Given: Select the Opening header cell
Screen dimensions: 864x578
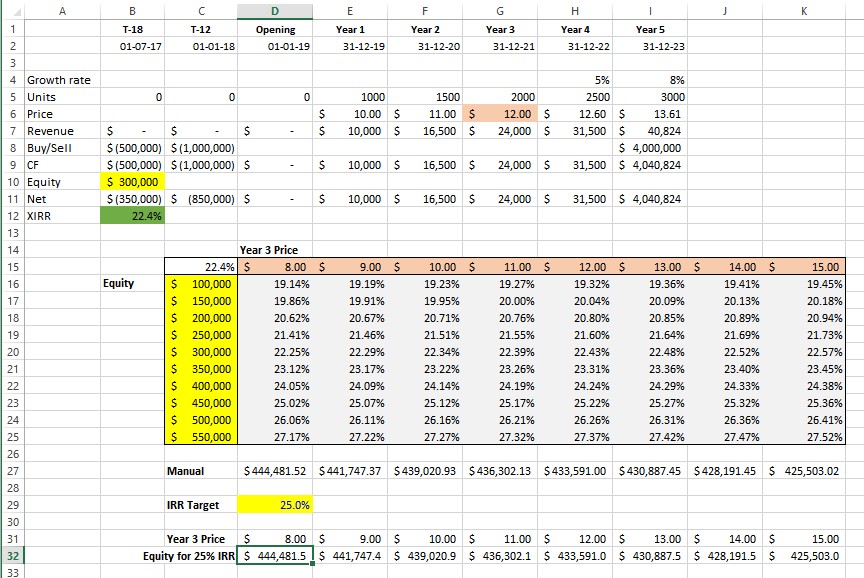Looking at the screenshot, I should tap(276, 29).
